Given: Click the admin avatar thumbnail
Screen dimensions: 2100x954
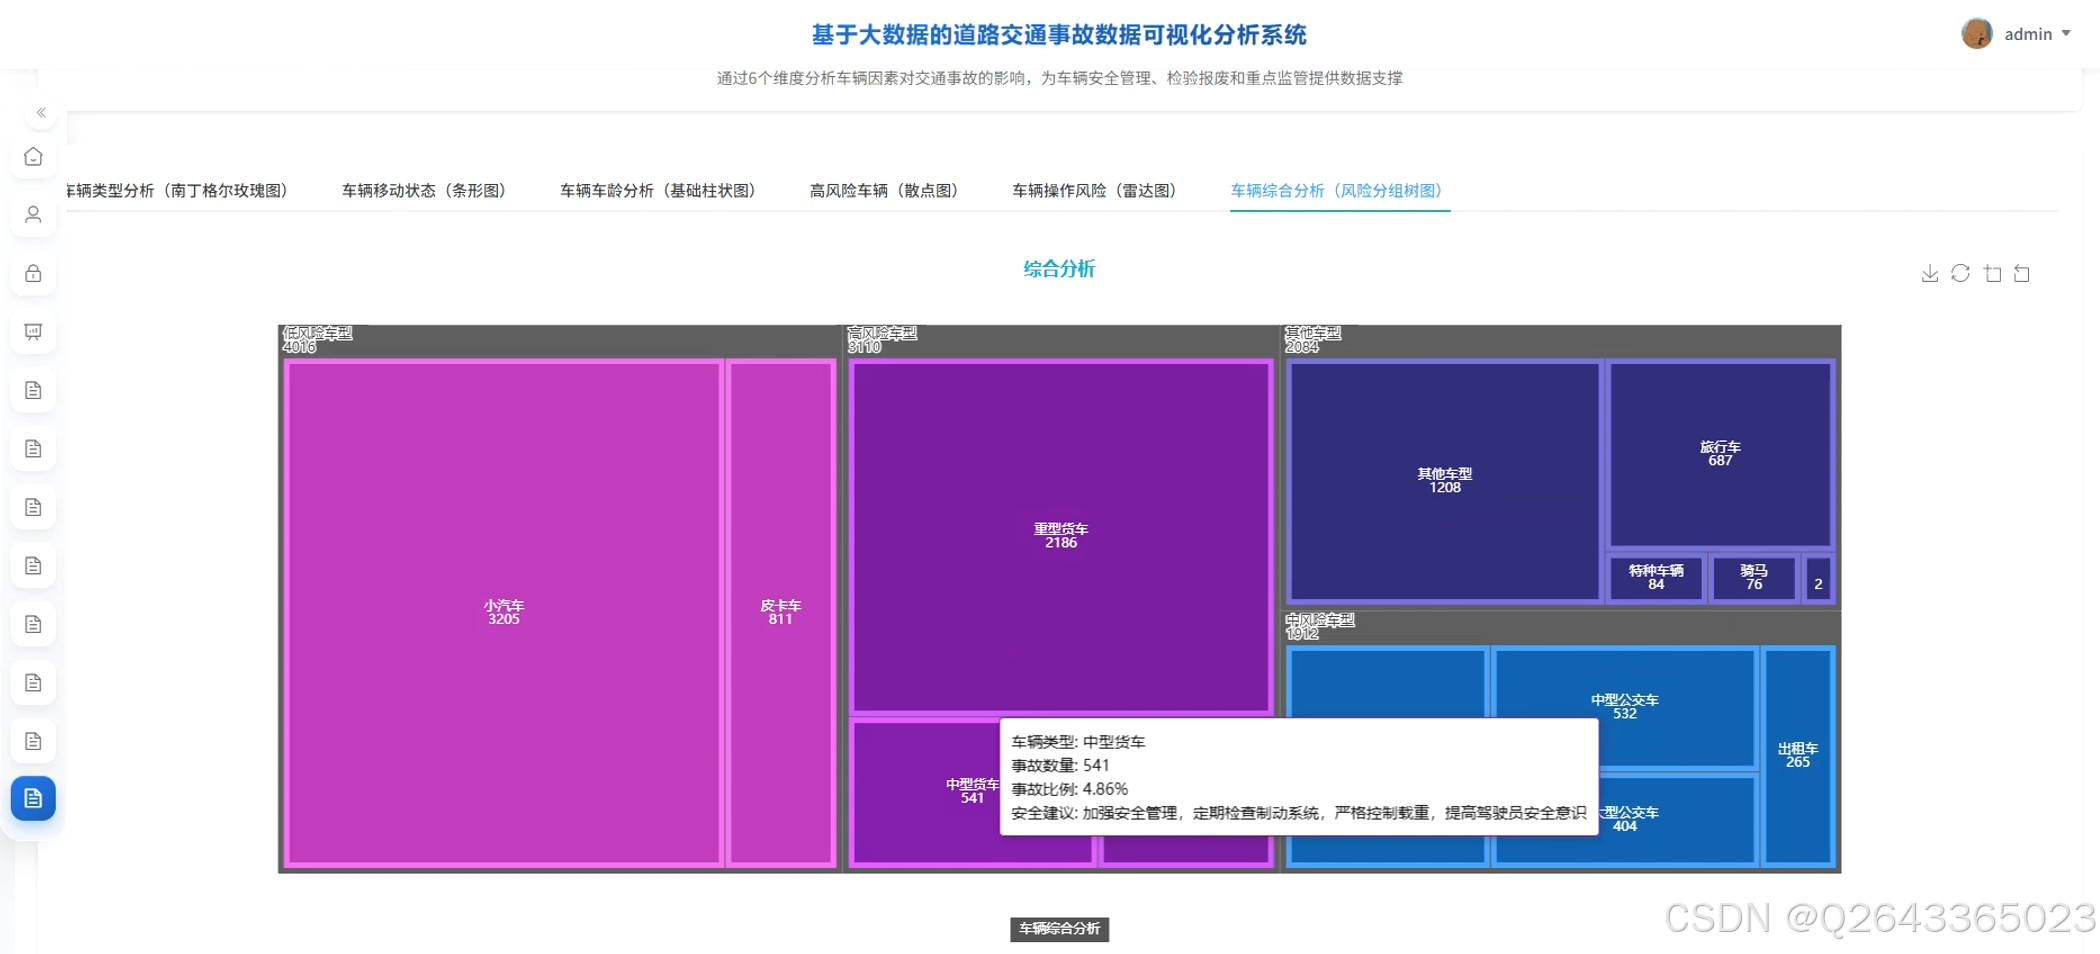Looking at the screenshot, I should click(x=1977, y=33).
